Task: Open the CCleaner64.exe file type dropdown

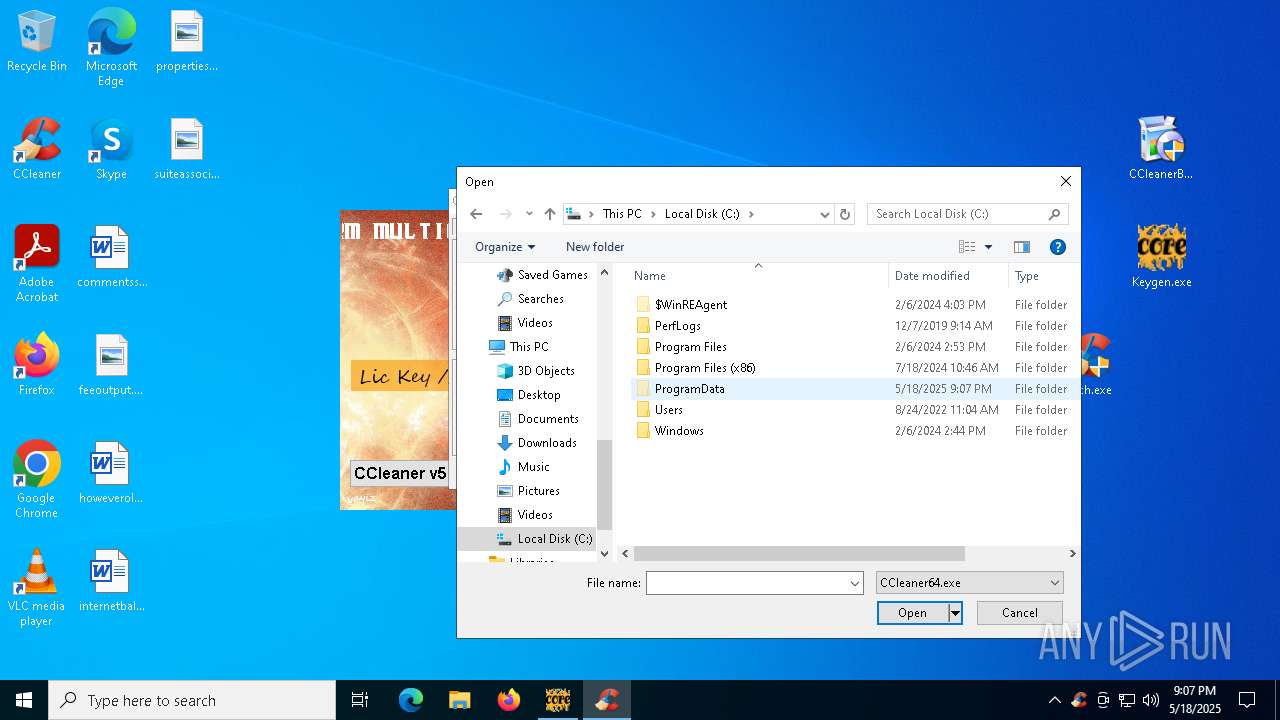Action: [x=970, y=583]
